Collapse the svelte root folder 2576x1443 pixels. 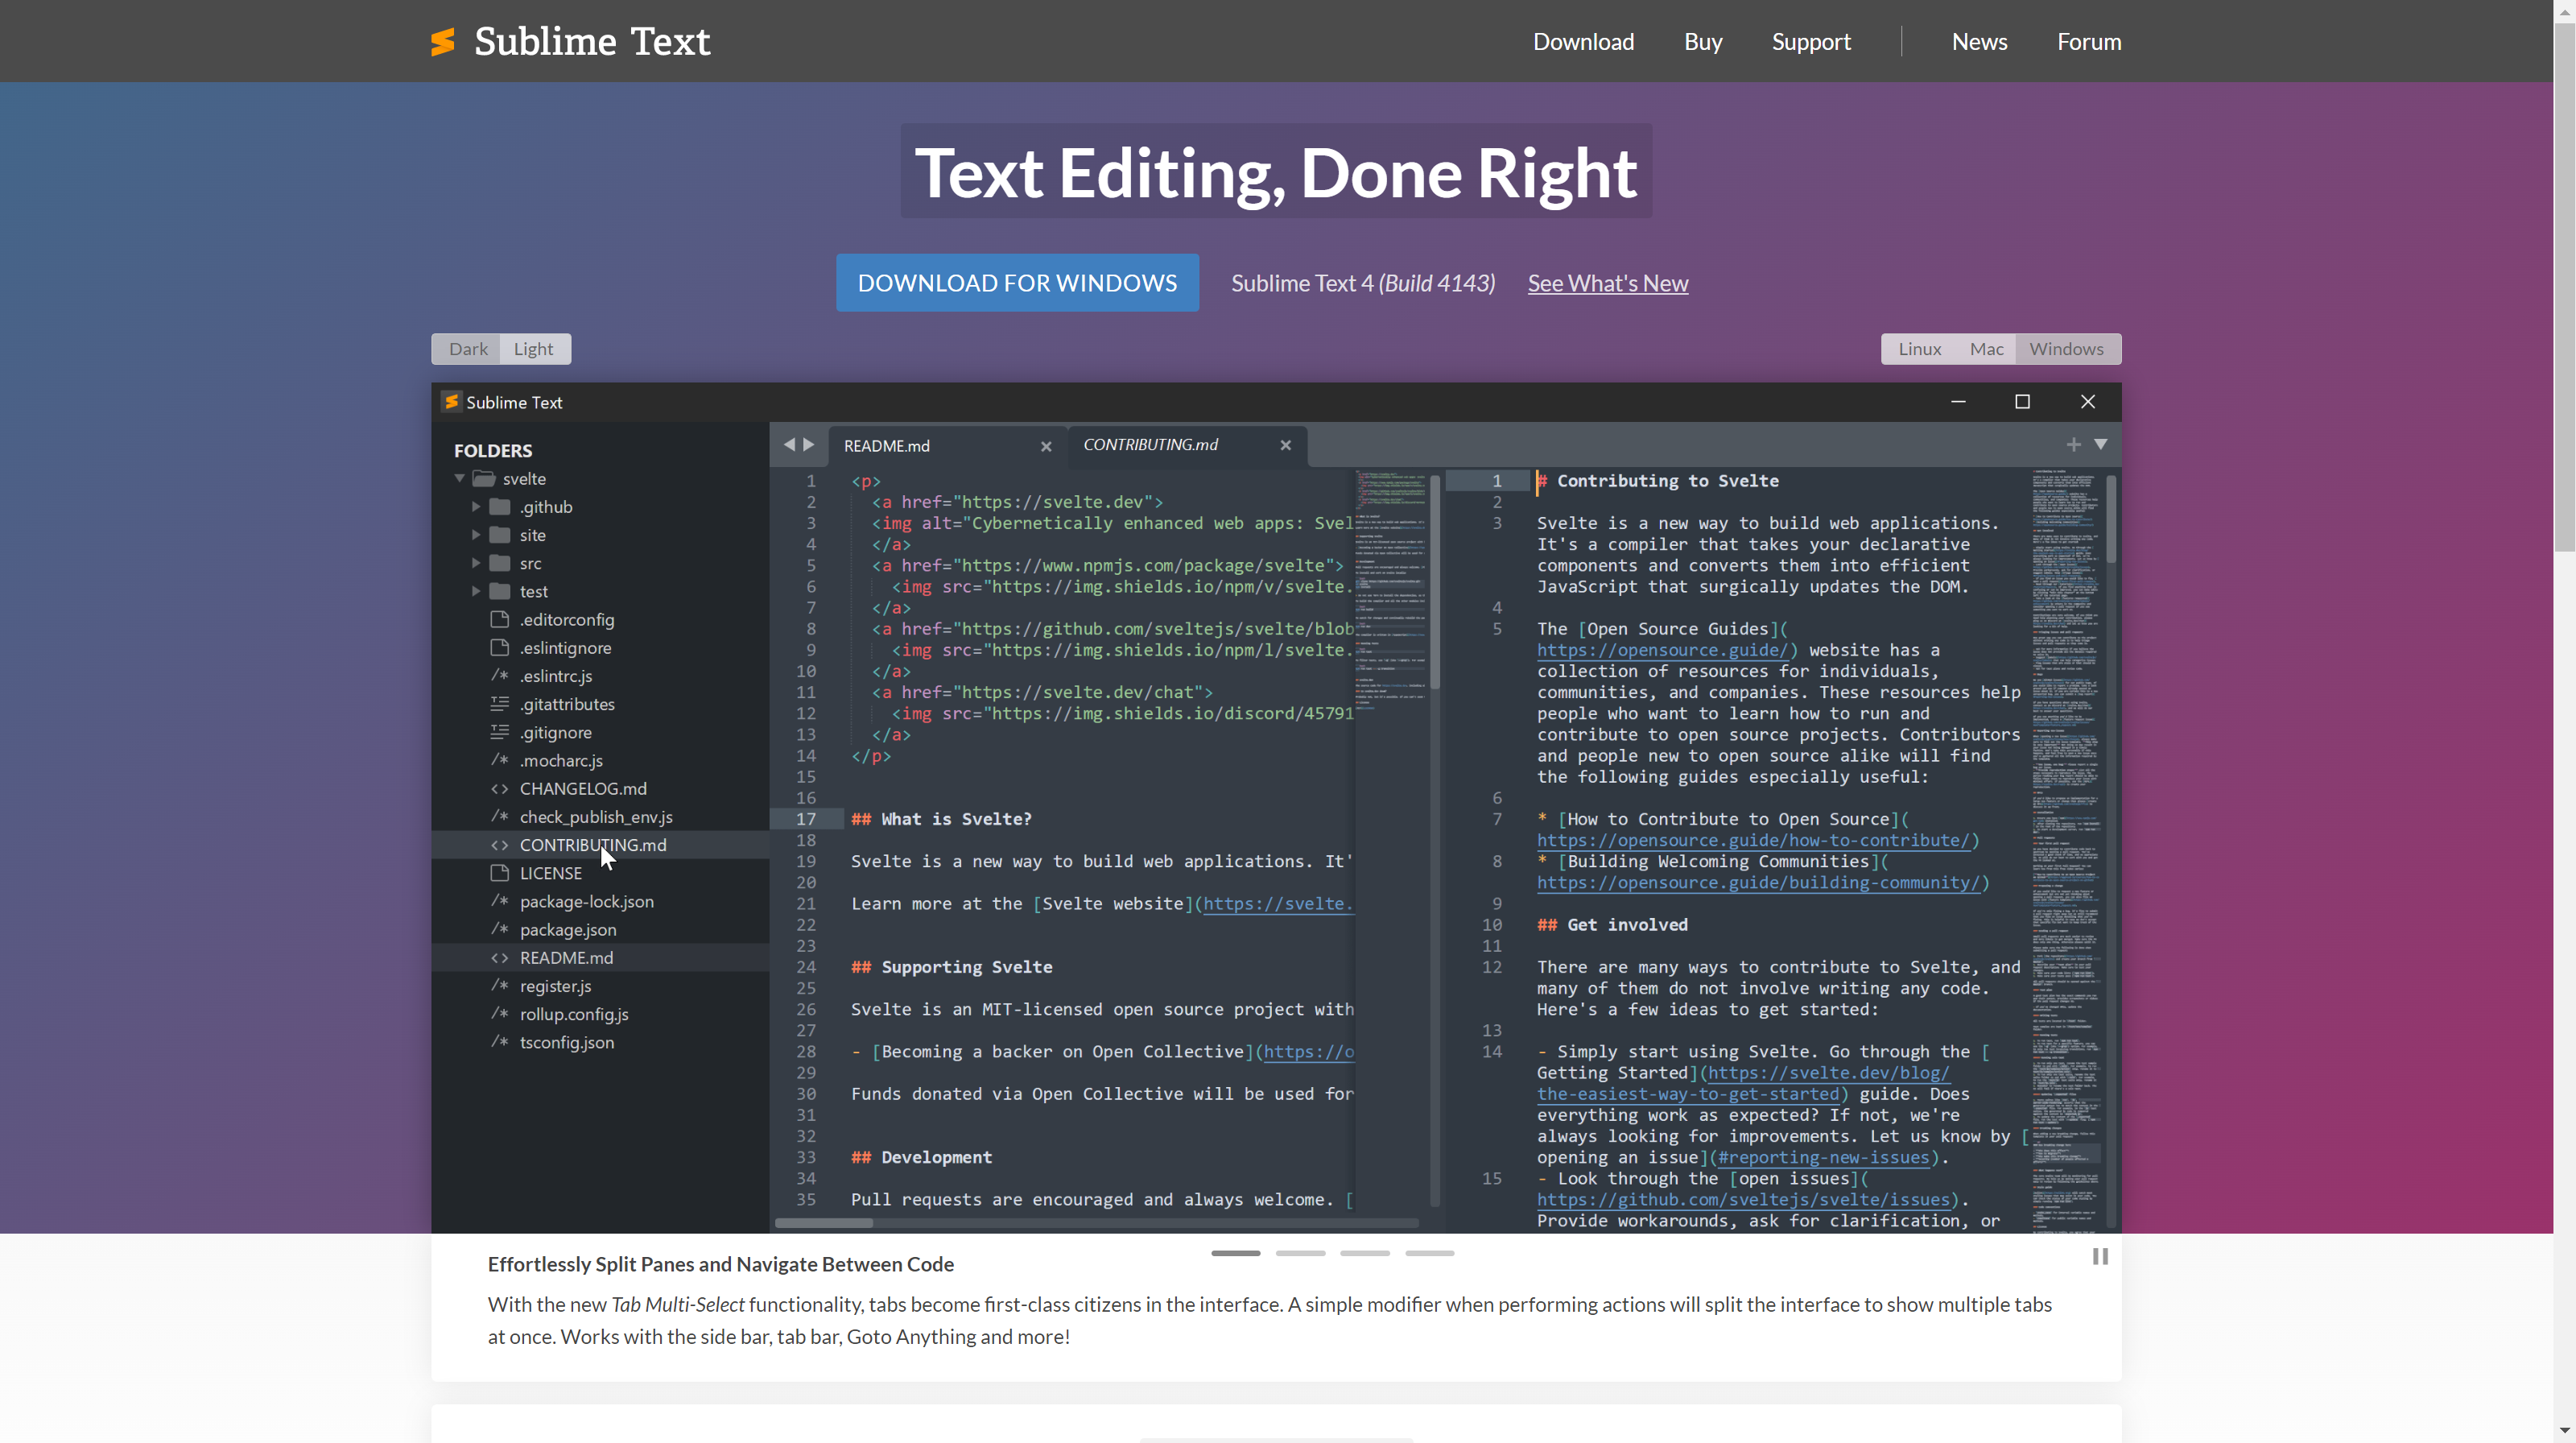click(460, 479)
